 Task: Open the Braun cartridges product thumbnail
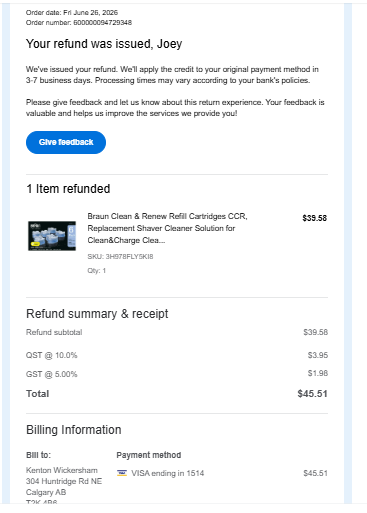coord(52,236)
